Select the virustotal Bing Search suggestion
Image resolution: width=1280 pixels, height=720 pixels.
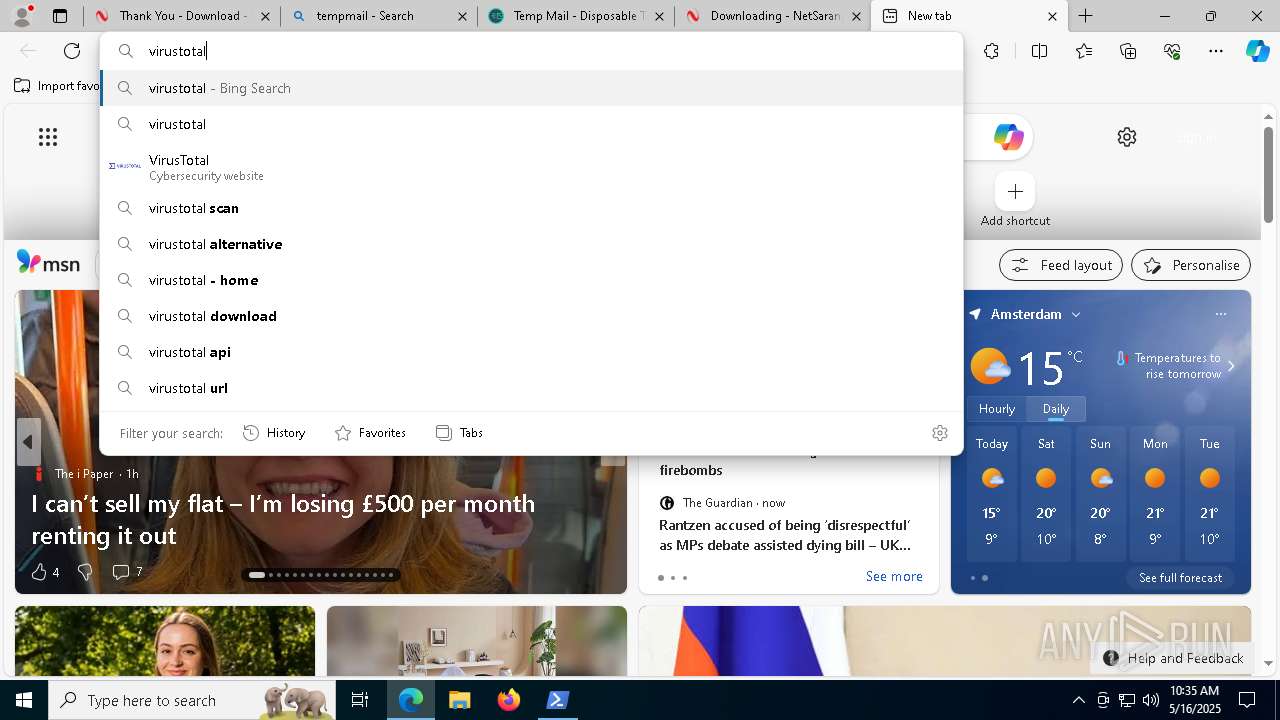531,88
